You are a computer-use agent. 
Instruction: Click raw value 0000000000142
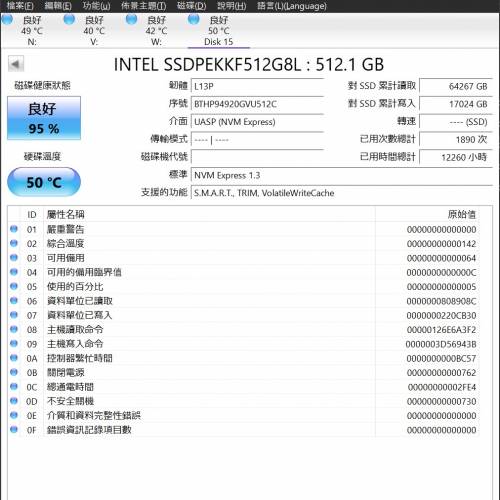tap(441, 244)
